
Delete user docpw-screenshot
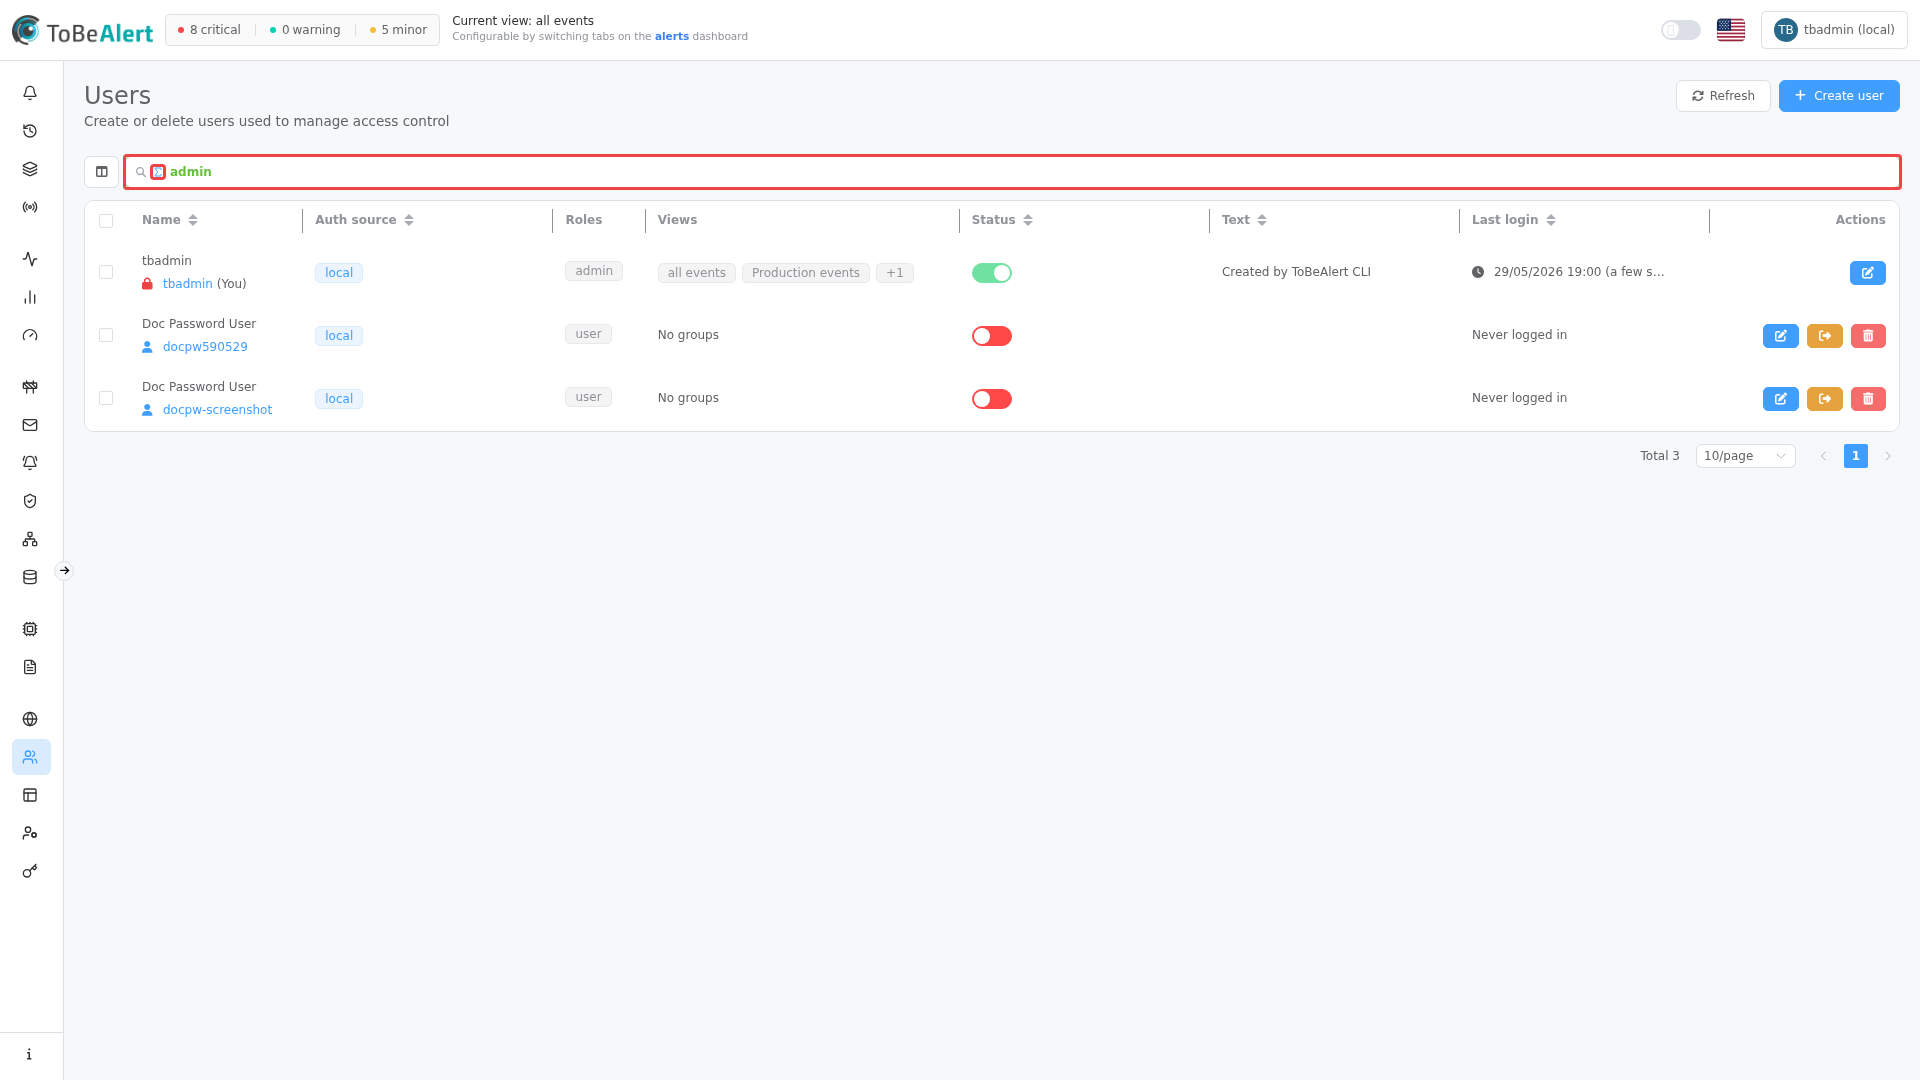pyautogui.click(x=1868, y=399)
